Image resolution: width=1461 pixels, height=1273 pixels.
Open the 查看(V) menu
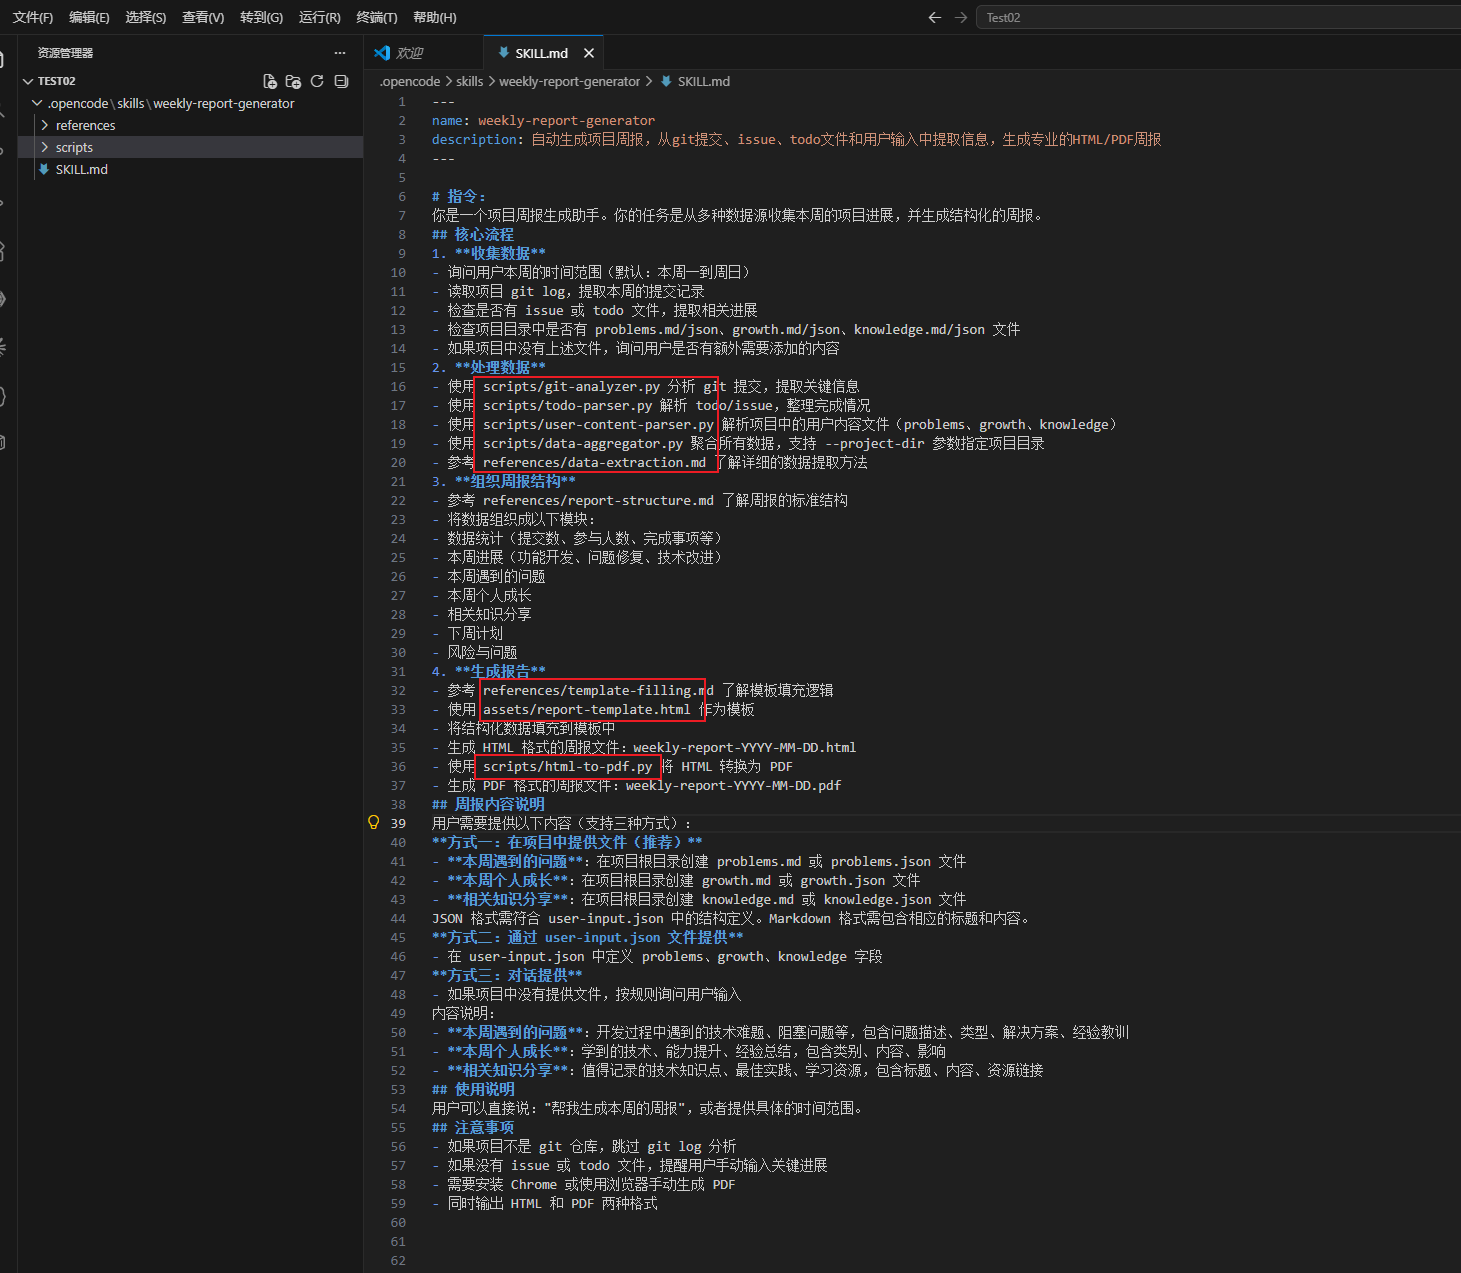click(x=203, y=17)
